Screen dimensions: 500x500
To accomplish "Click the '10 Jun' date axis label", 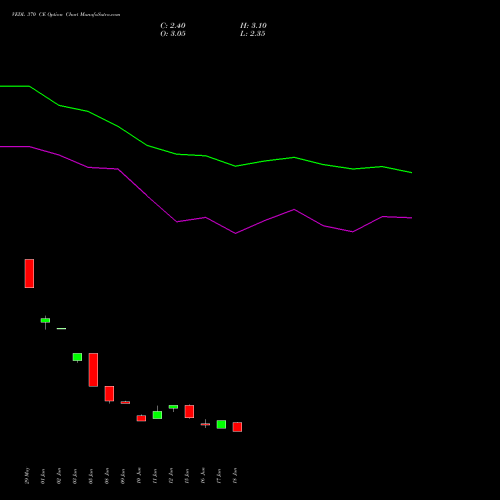I will (x=139, y=476).
